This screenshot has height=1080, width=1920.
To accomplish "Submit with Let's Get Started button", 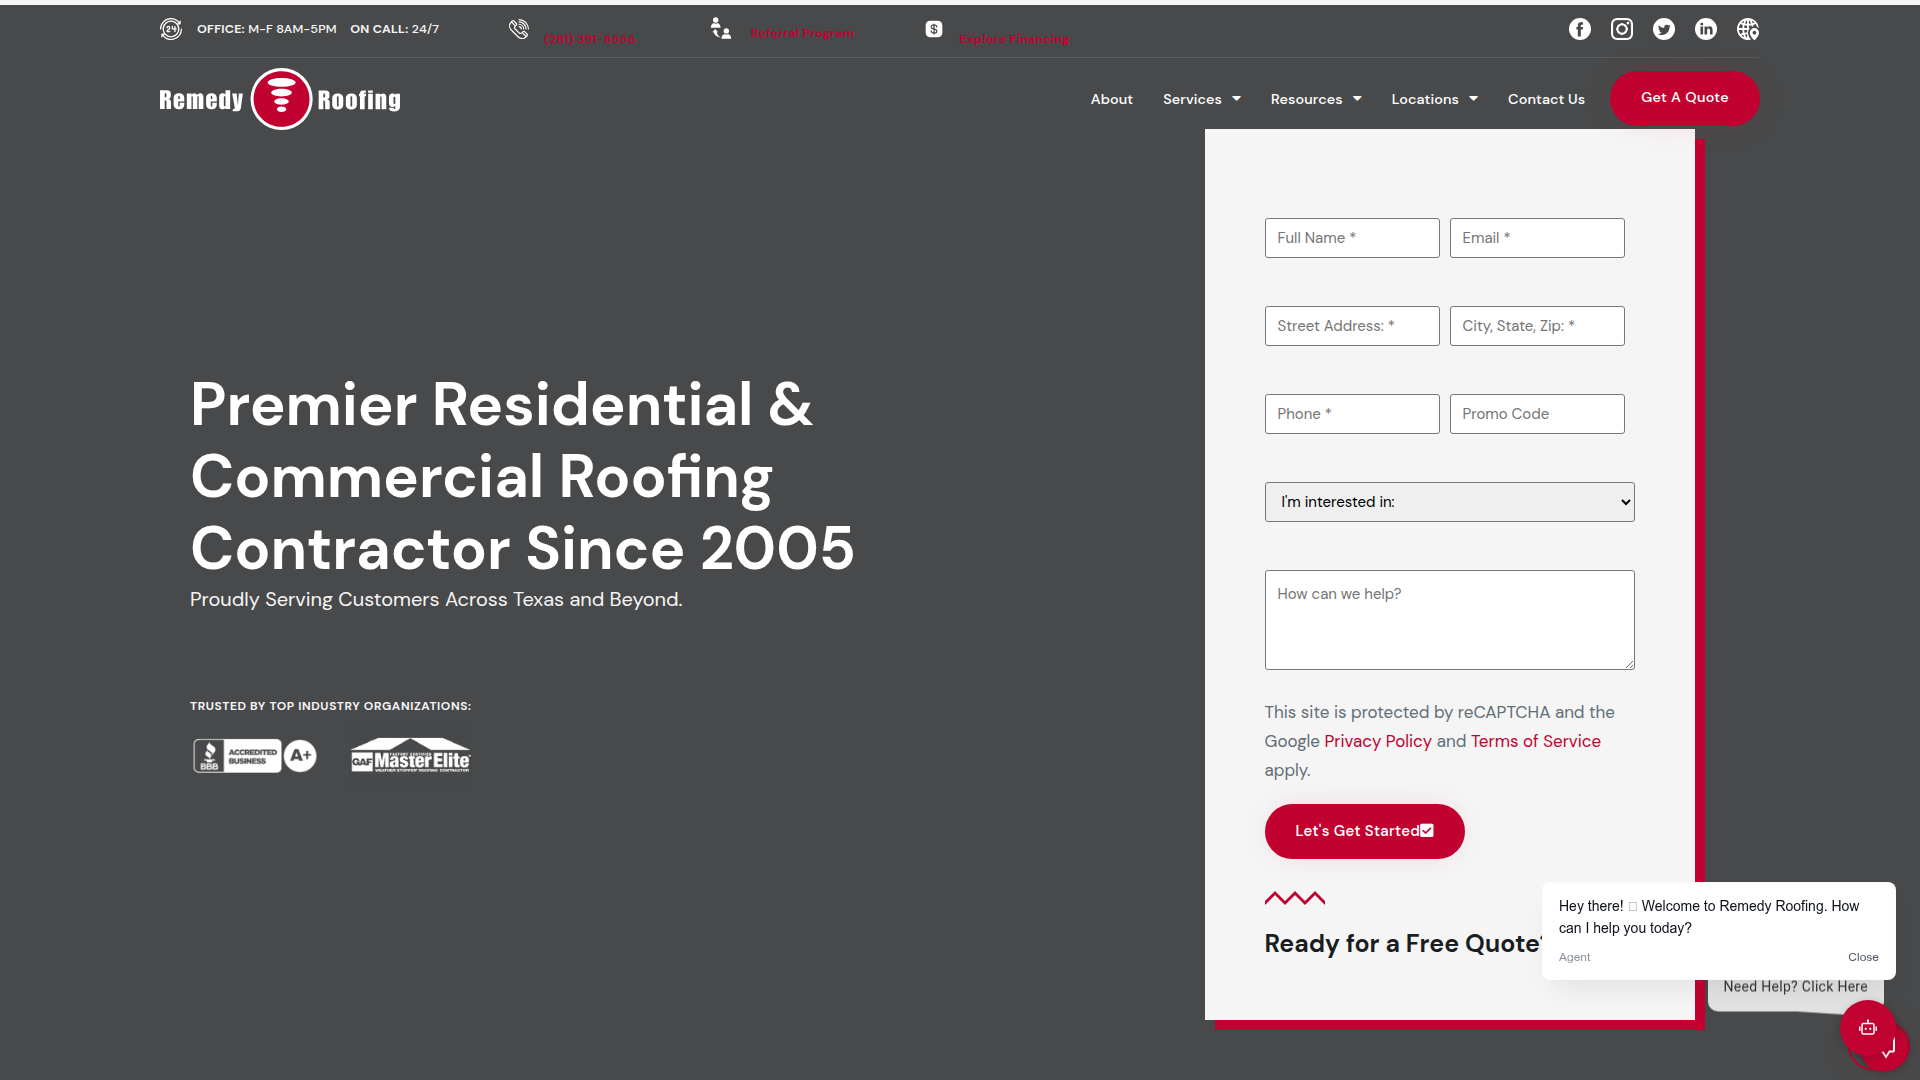I will point(1365,831).
